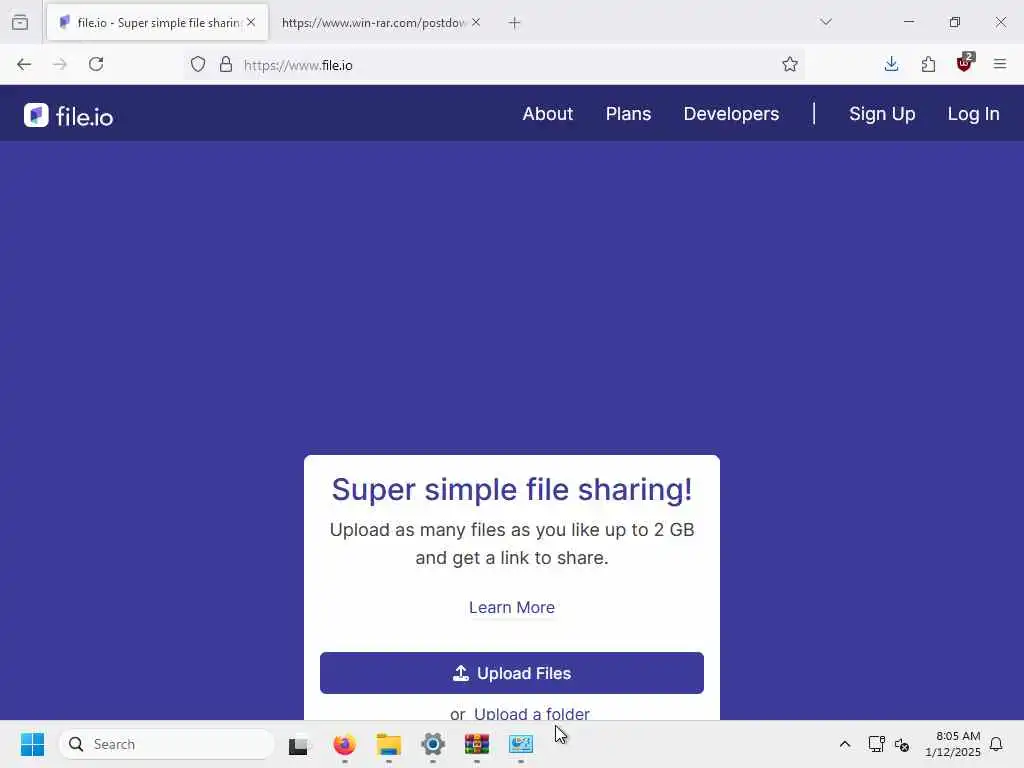Go forward to the next page
Screen dimensions: 1024x768
(60, 64)
